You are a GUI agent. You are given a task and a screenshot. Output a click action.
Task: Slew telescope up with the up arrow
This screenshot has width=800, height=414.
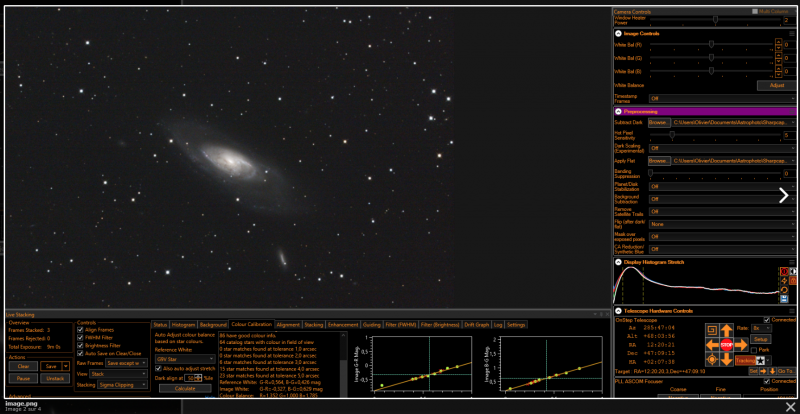[x=727, y=330]
